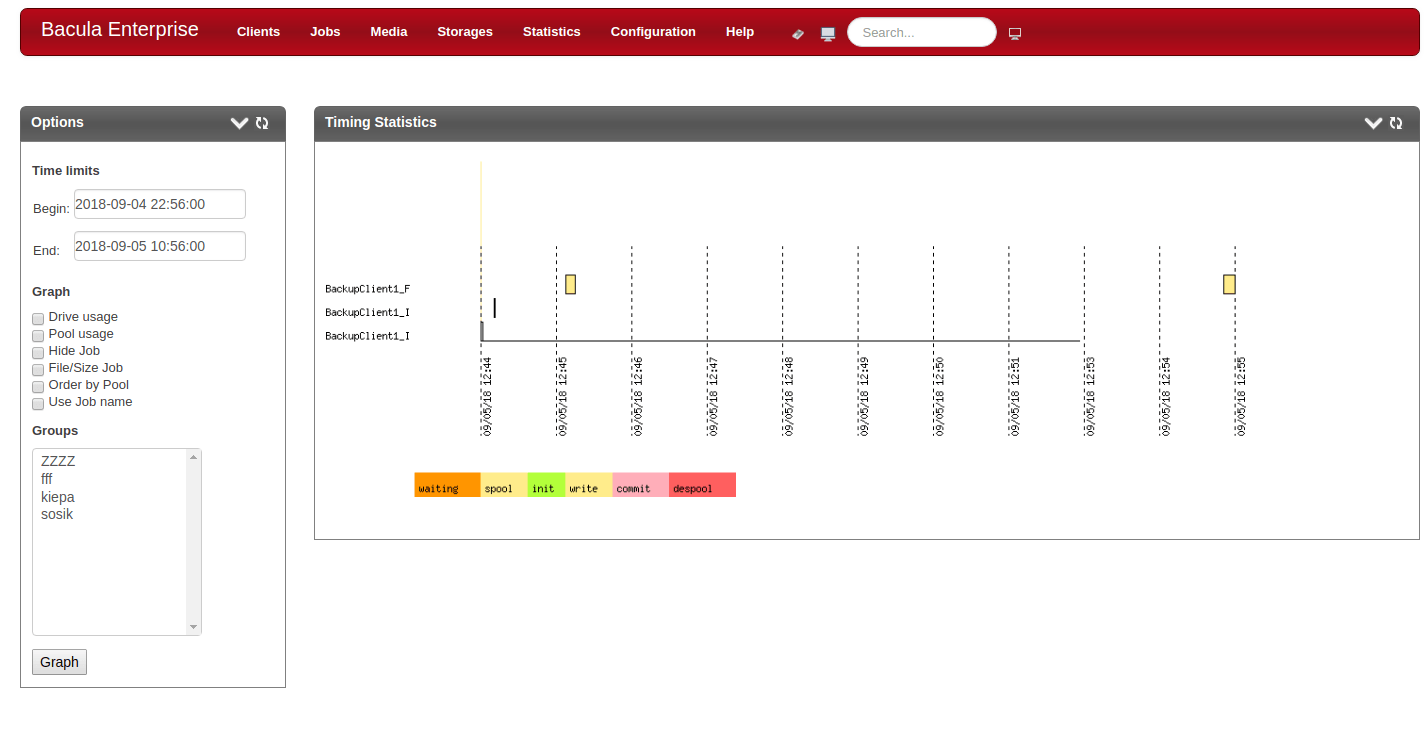Image resolution: width=1425 pixels, height=744 pixels.
Task: Click the monitor icon right of search box
Action: click(x=1015, y=33)
